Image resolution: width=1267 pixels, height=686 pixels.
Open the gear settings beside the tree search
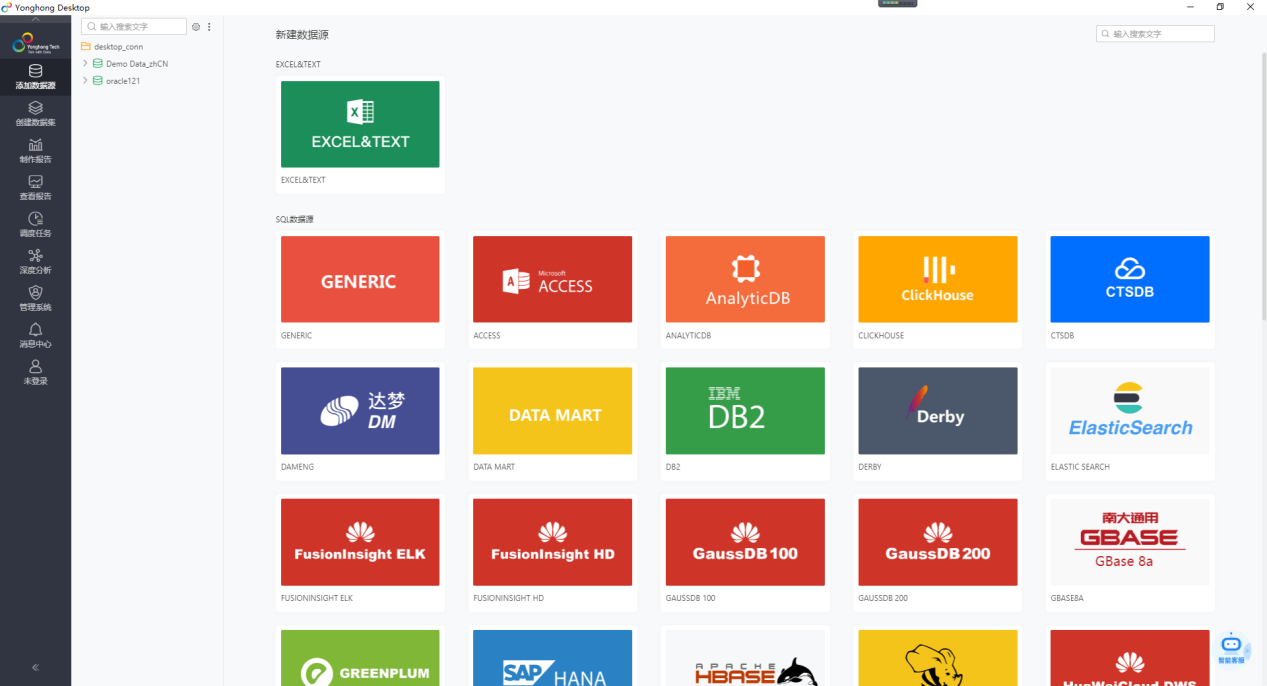pyautogui.click(x=196, y=27)
